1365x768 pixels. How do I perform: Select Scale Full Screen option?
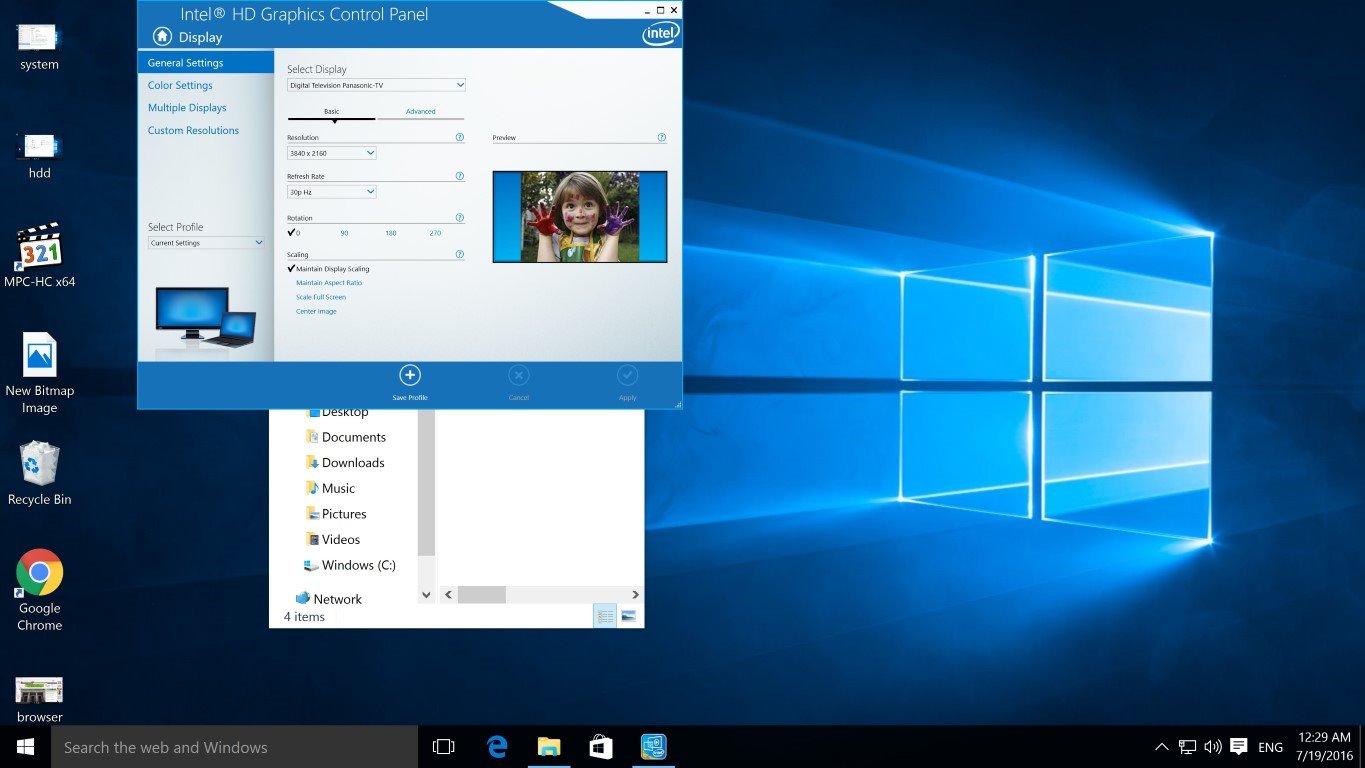(321, 297)
